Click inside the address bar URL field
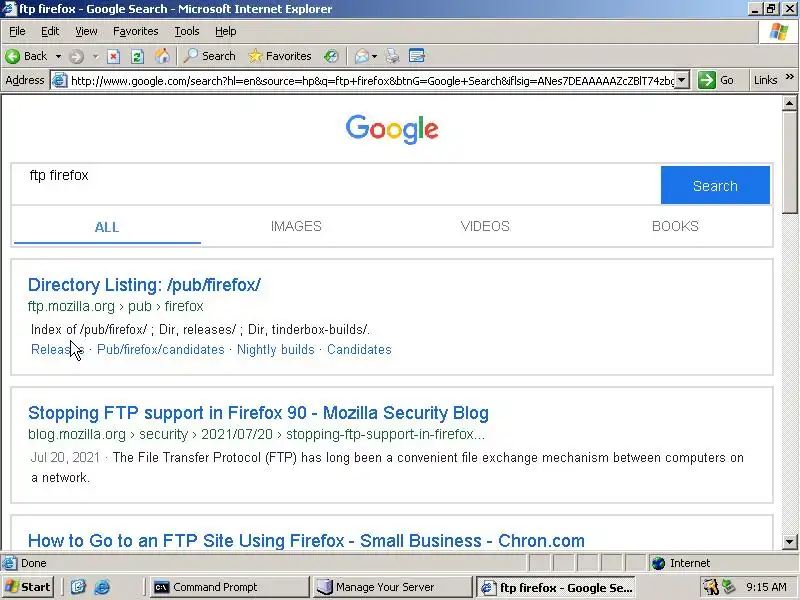 coord(372,81)
